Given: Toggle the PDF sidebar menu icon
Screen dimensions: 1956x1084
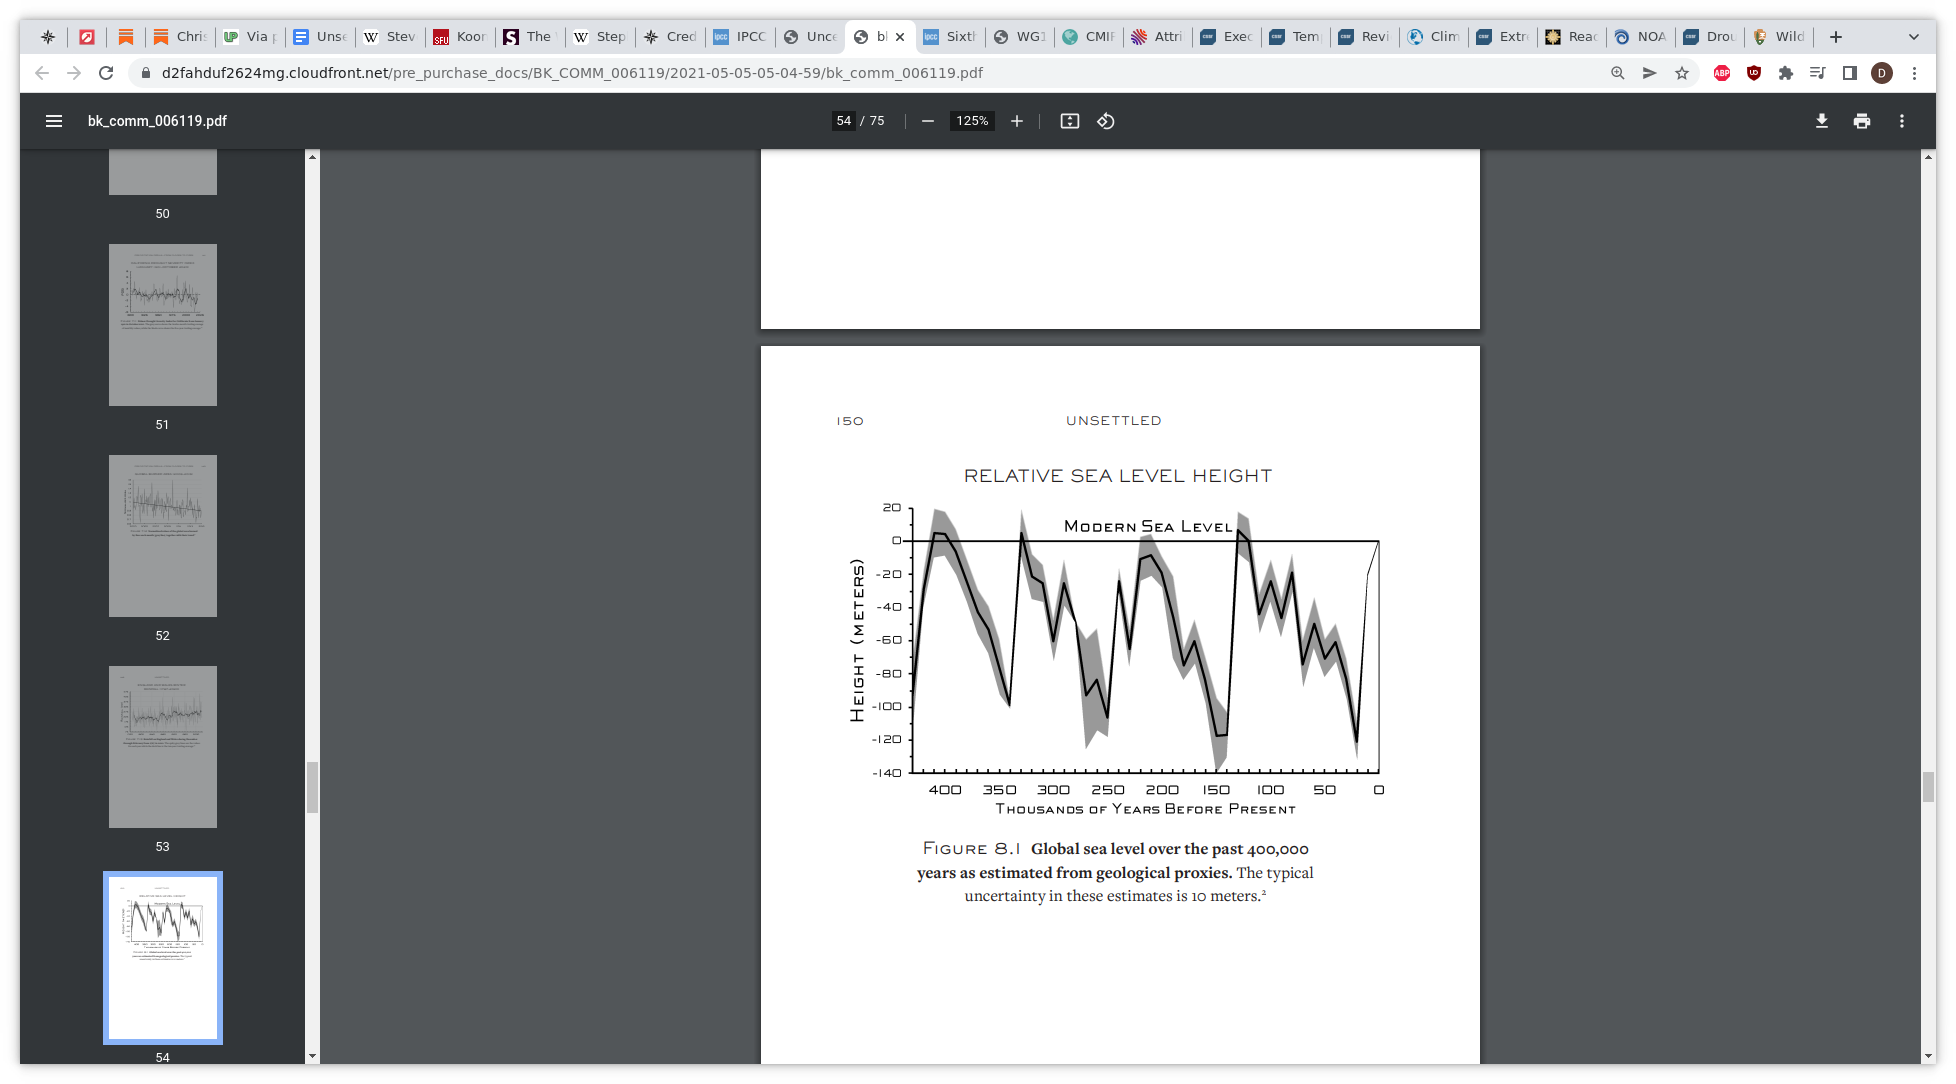Looking at the screenshot, I should click(54, 121).
